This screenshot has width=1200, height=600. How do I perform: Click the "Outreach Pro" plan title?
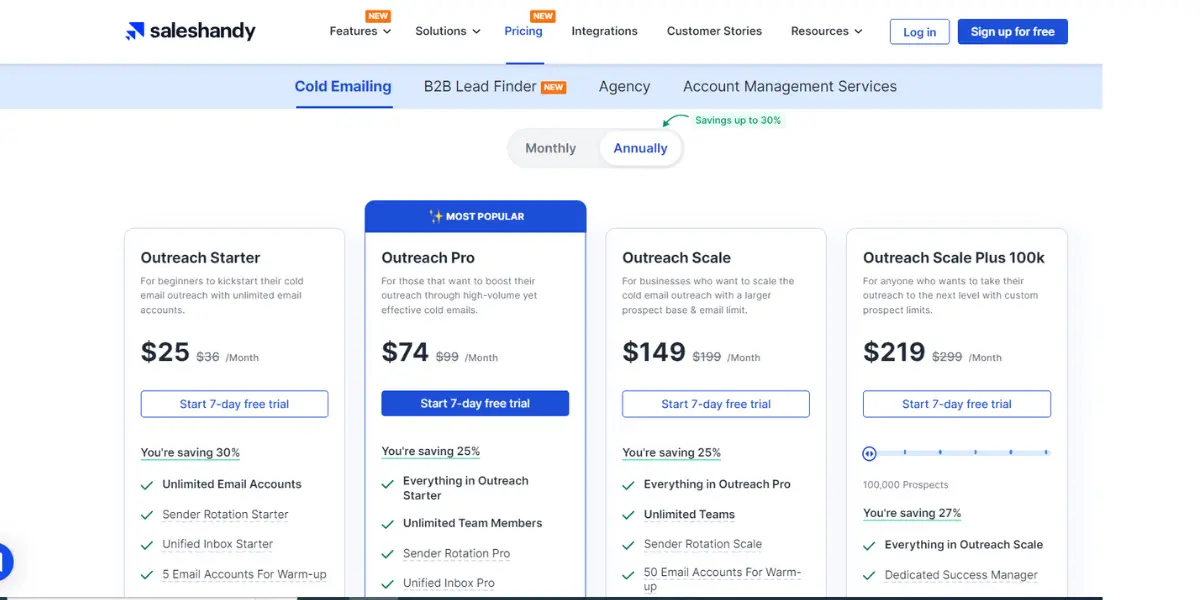click(428, 257)
